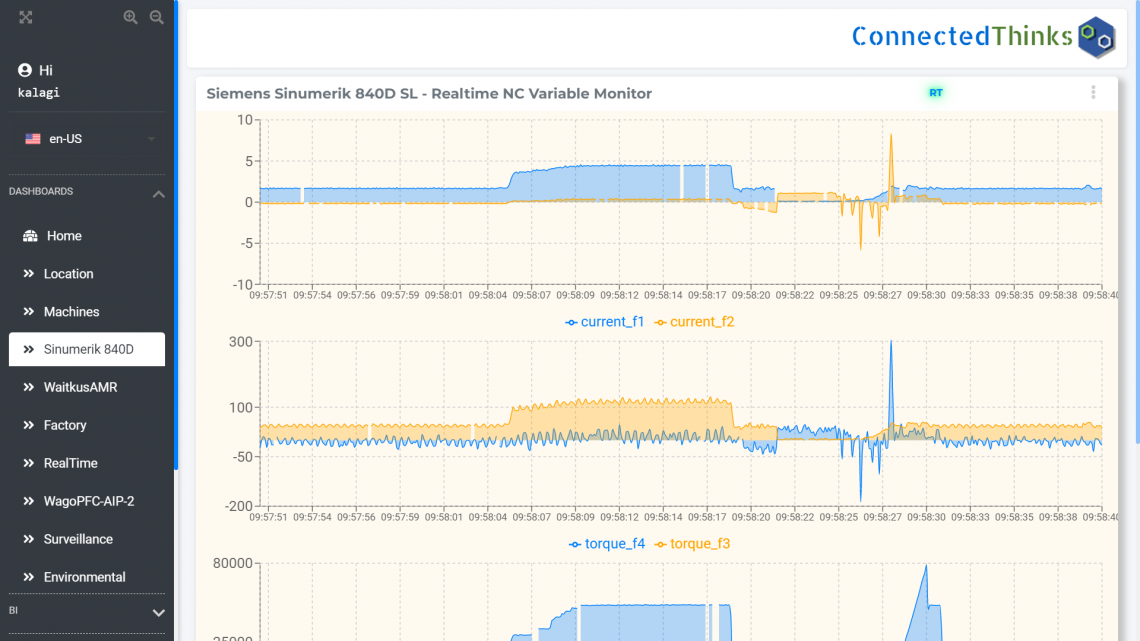The width and height of the screenshot is (1140, 641).
Task: Open the en-US language dropdown
Action: click(90, 139)
